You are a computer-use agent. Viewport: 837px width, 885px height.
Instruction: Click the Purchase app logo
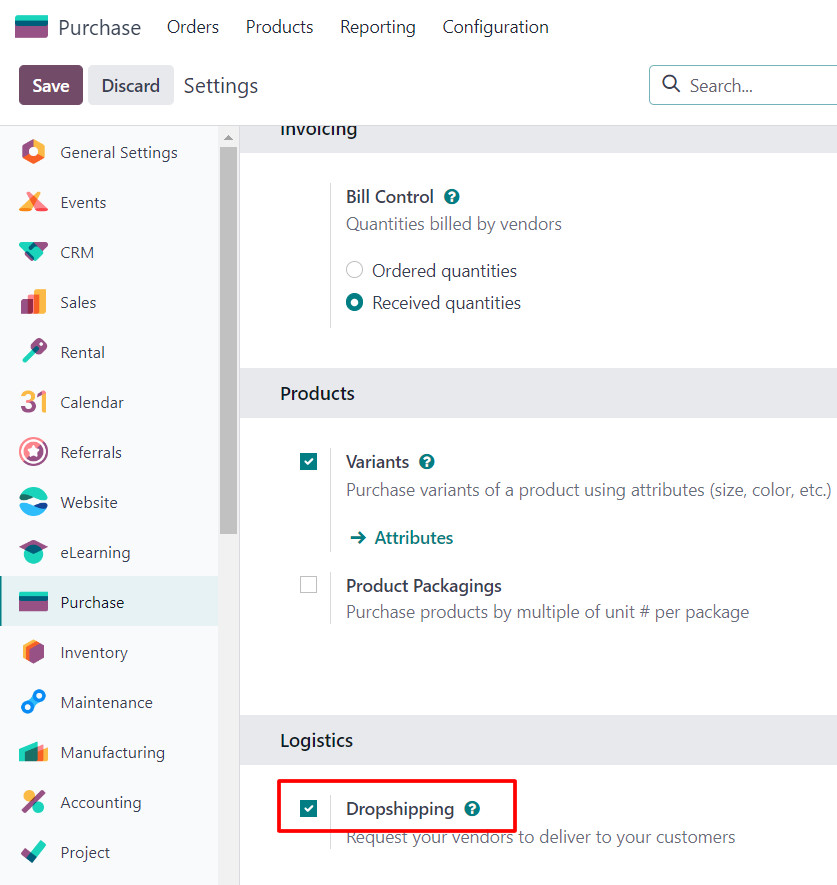coord(31,27)
